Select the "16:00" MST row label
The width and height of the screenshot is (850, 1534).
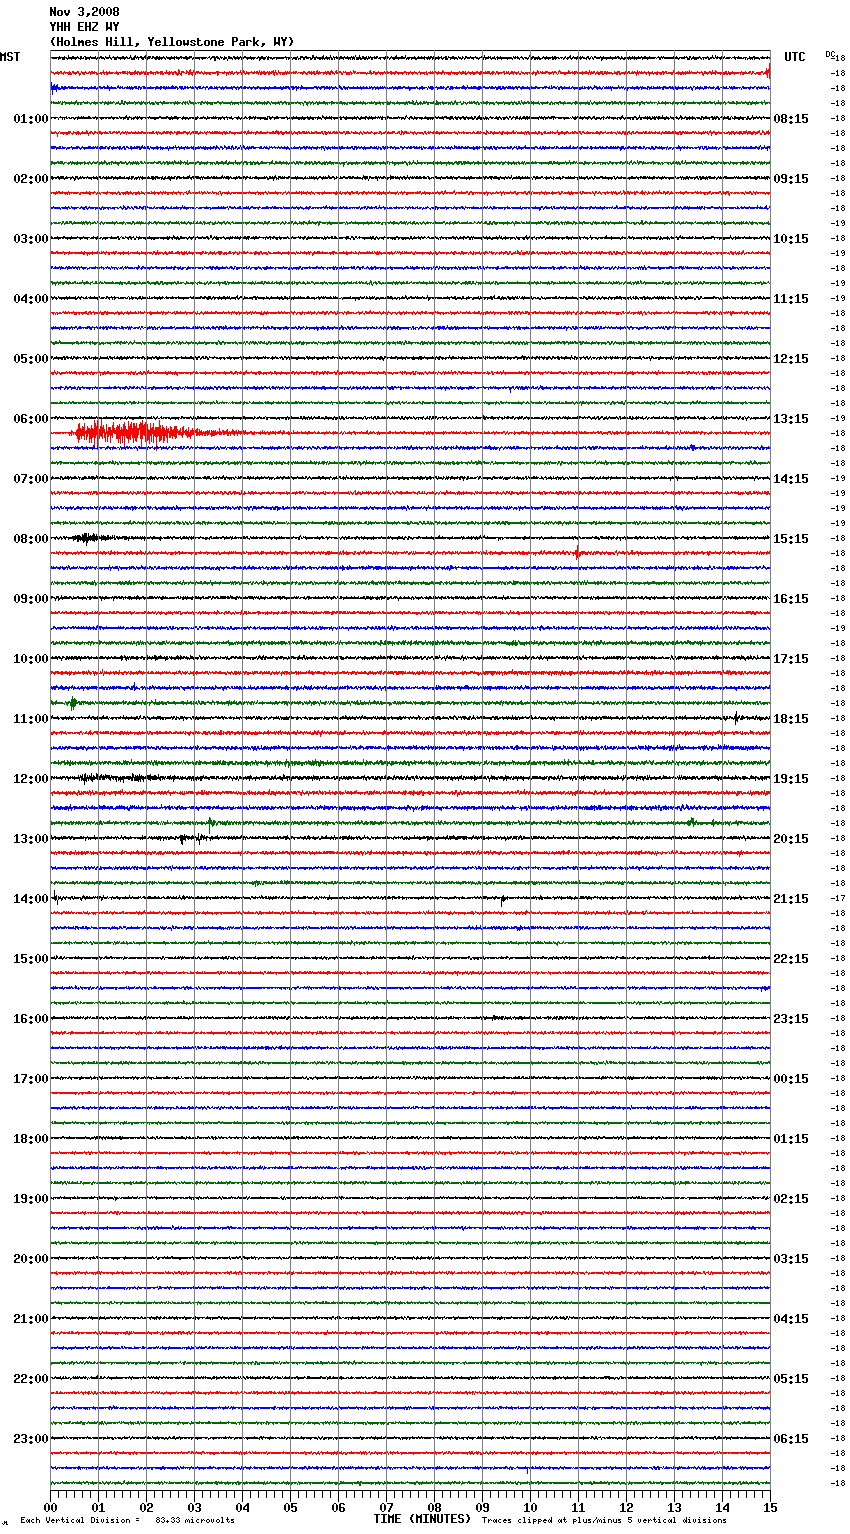click(31, 1019)
